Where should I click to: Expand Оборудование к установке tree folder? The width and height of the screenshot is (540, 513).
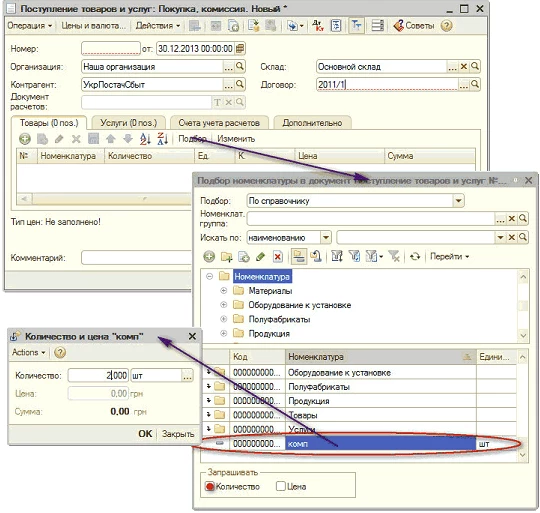point(224,305)
